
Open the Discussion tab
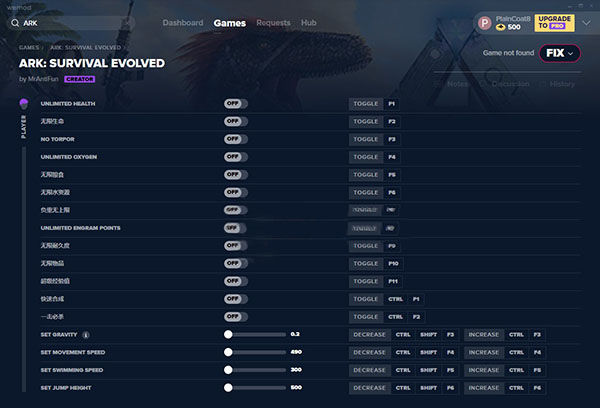[x=510, y=84]
